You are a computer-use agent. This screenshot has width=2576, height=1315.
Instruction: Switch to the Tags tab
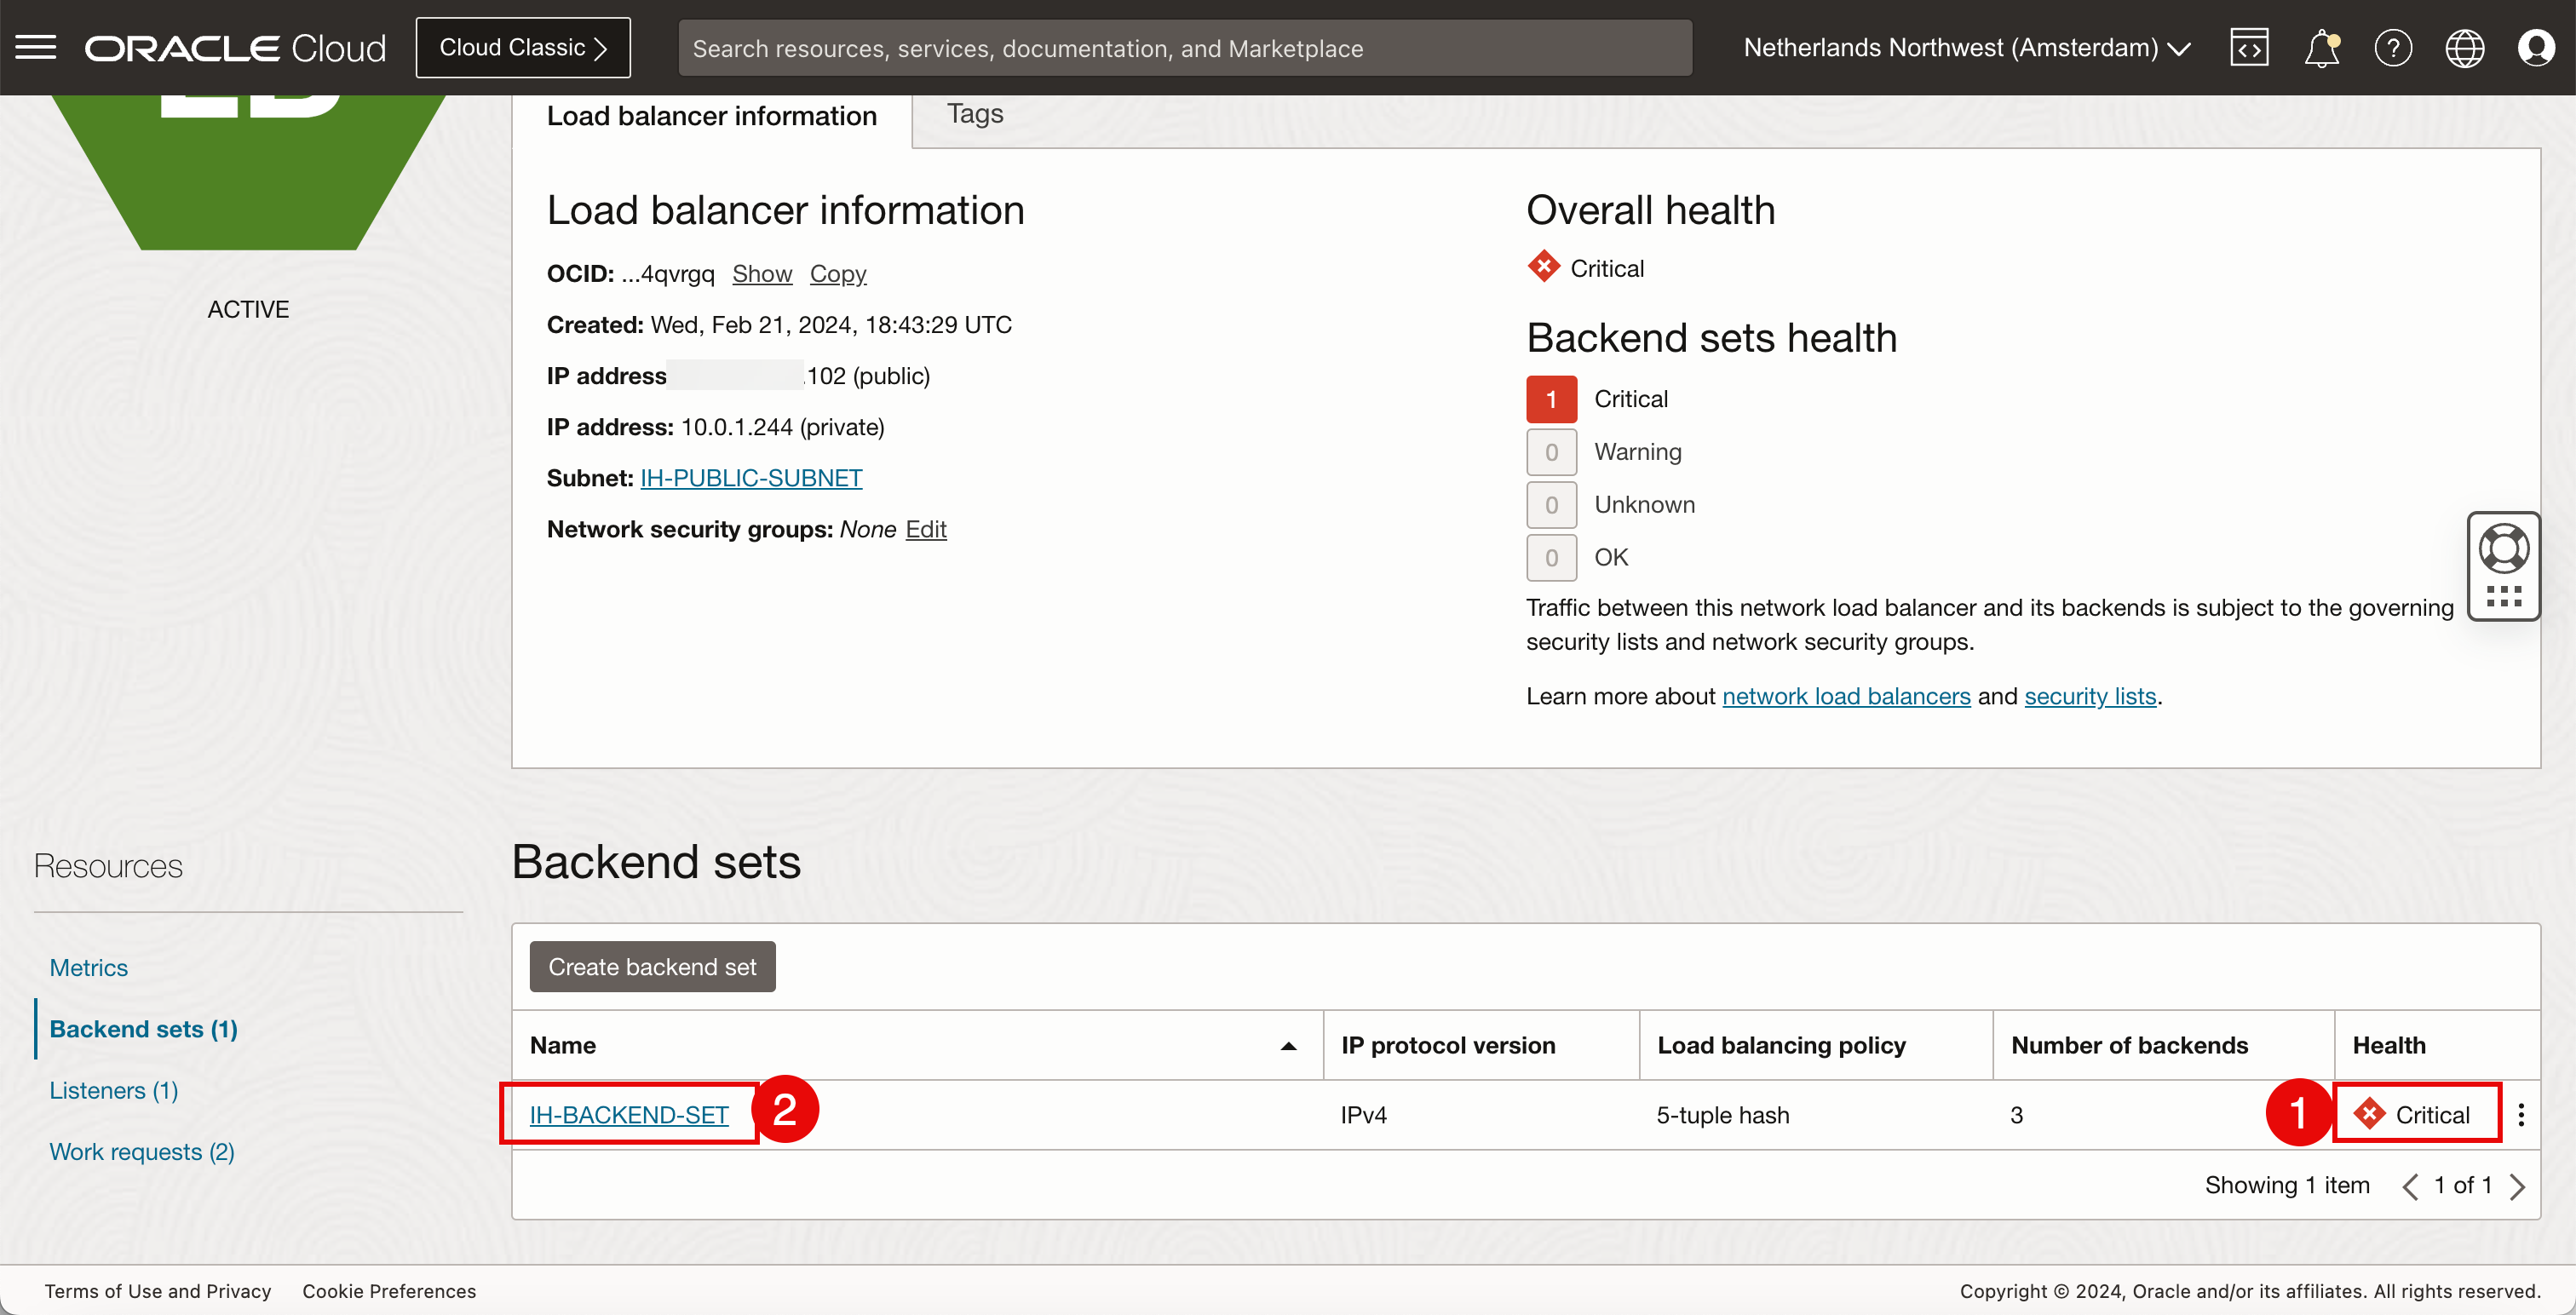[x=974, y=114]
